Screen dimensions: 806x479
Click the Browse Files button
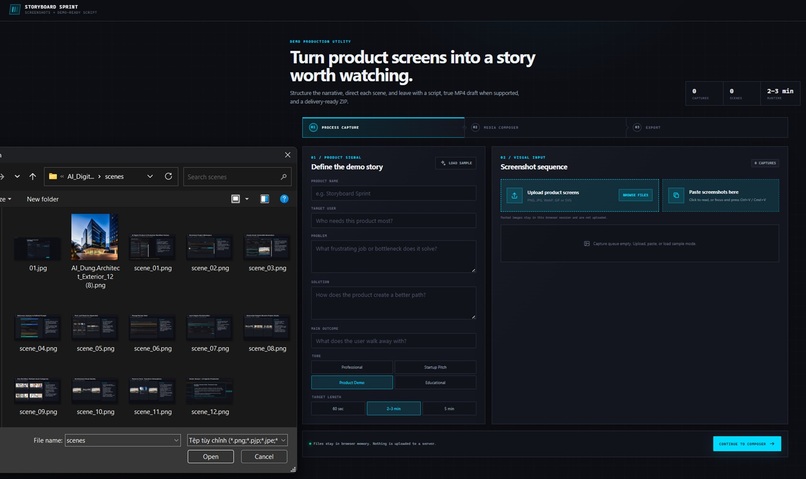tap(635, 195)
